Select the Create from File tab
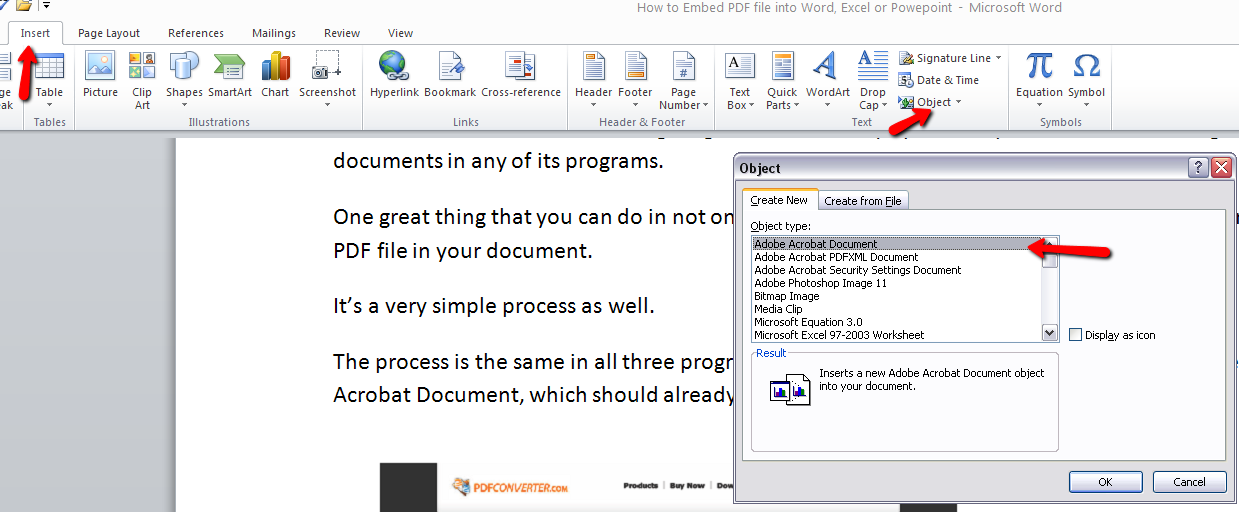1239x512 pixels. 863,201
